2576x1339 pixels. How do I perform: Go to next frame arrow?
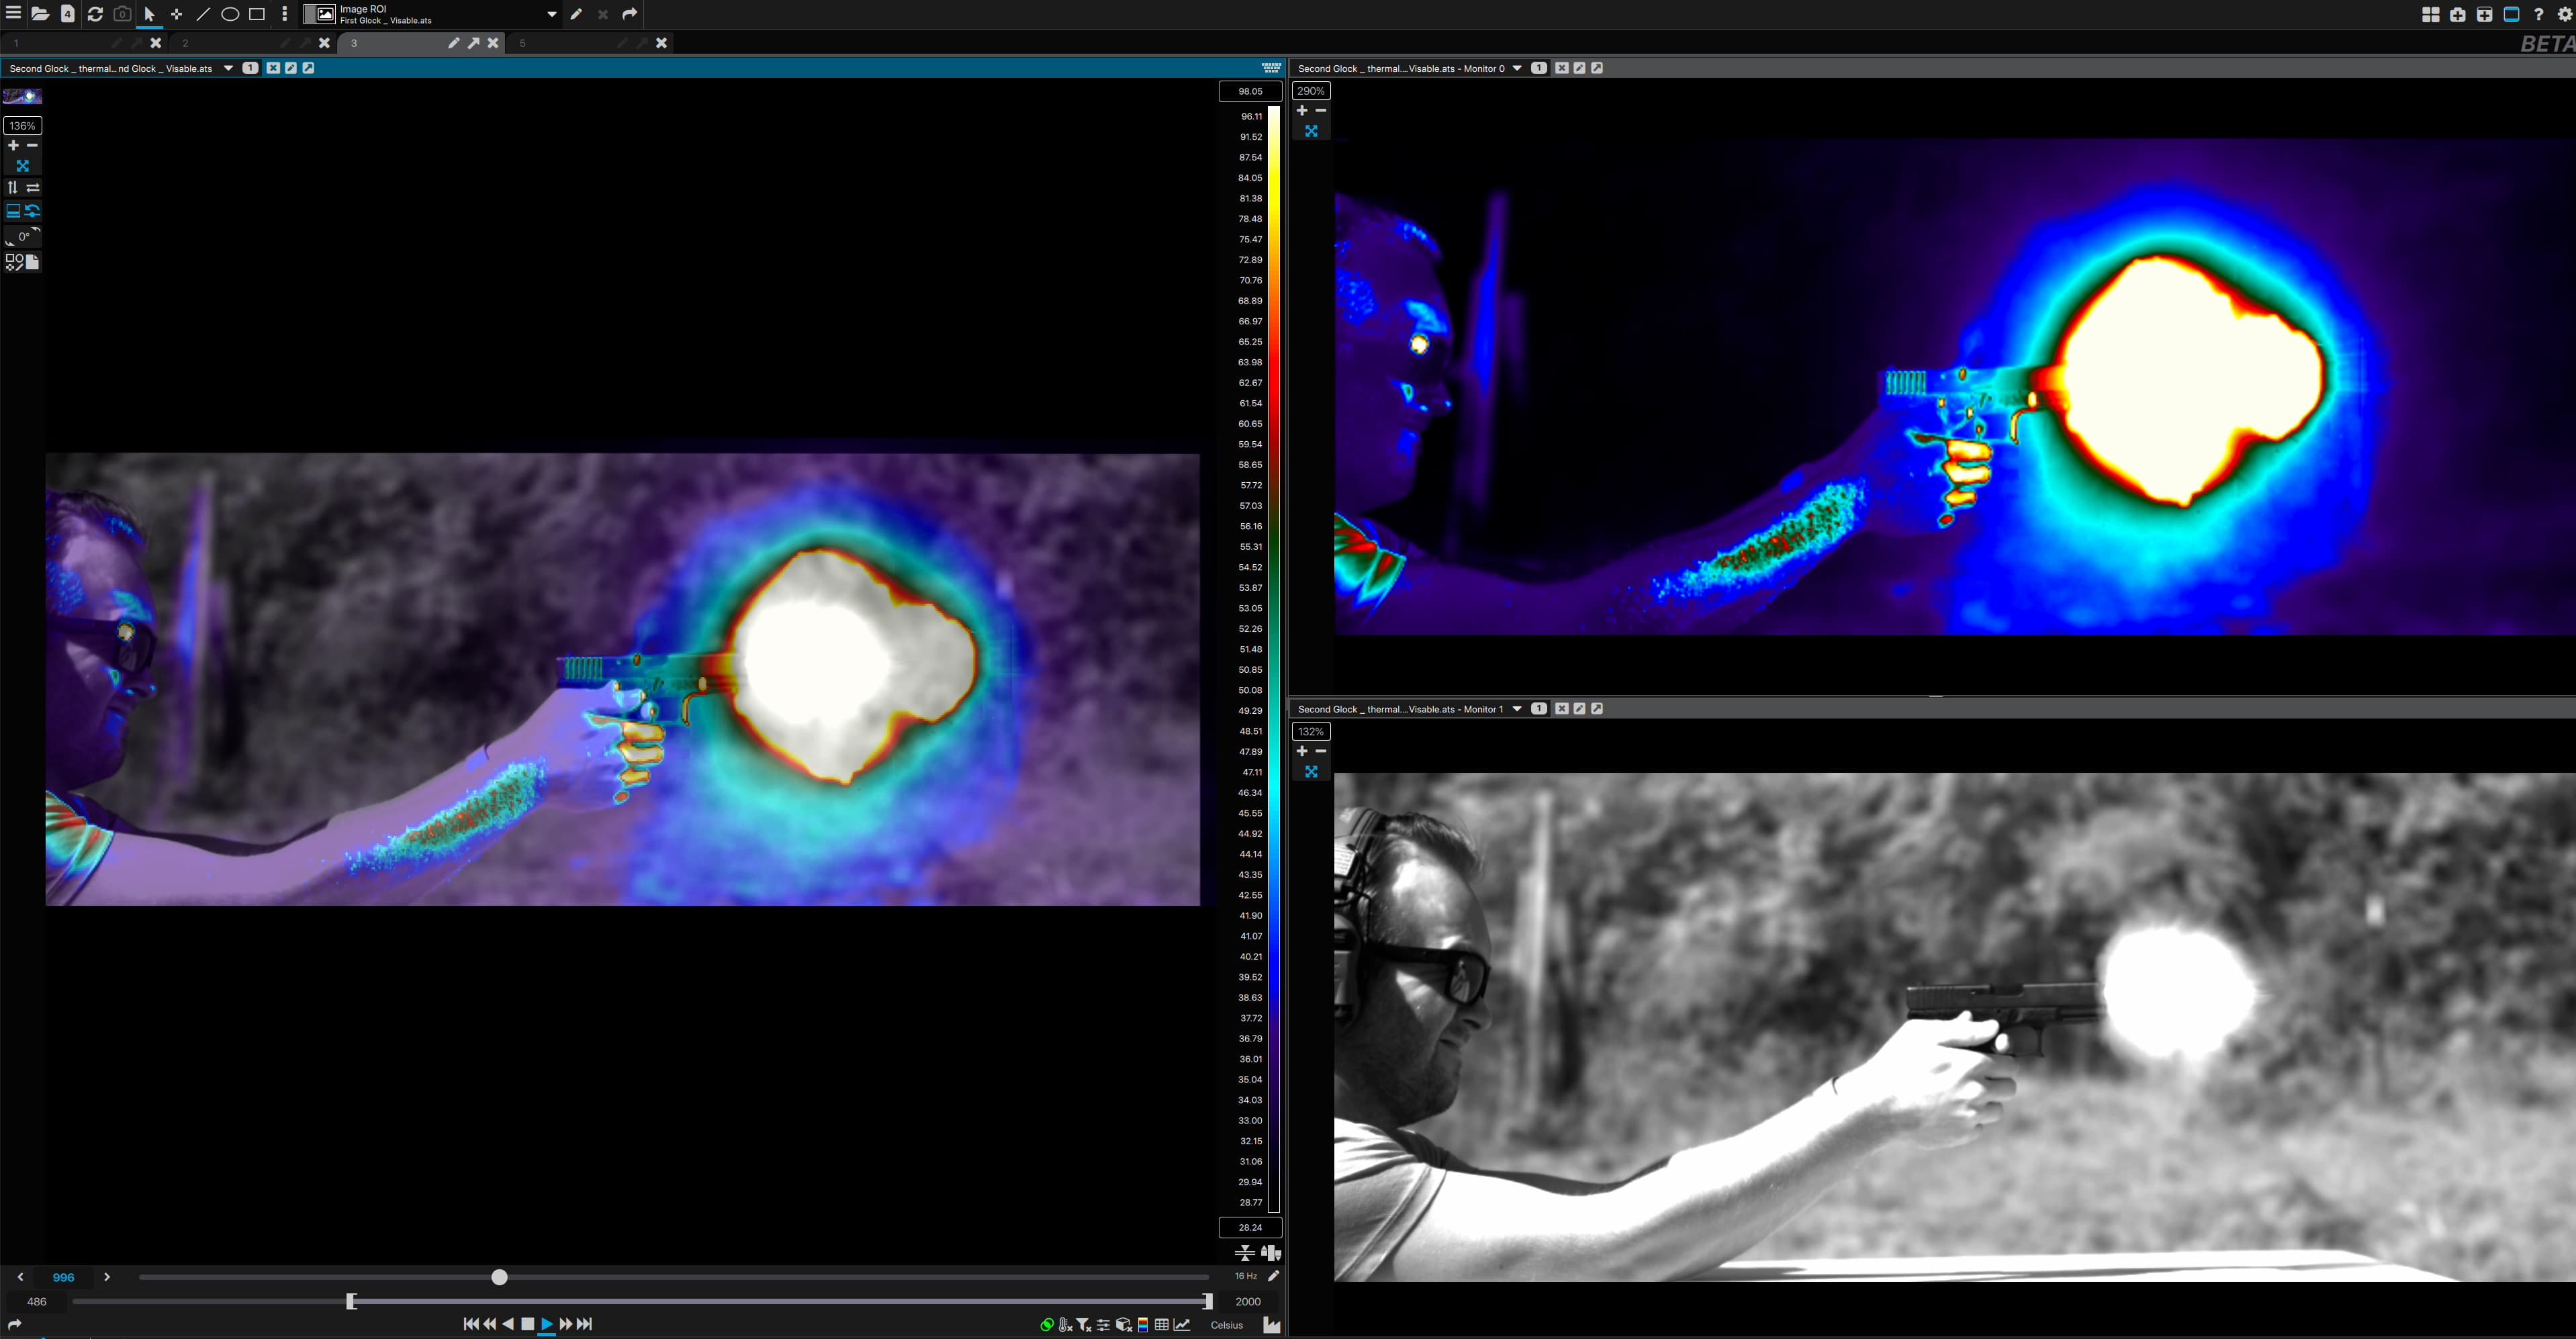coord(107,1277)
